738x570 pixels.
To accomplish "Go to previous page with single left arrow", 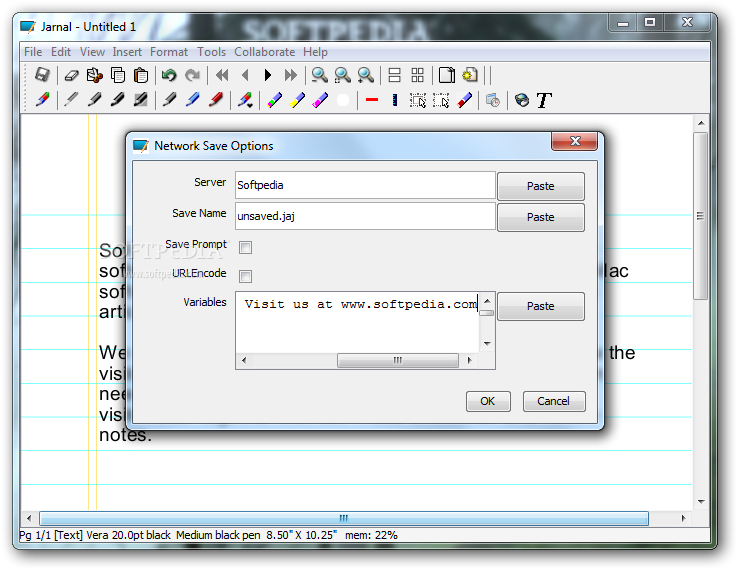I will click(x=245, y=75).
